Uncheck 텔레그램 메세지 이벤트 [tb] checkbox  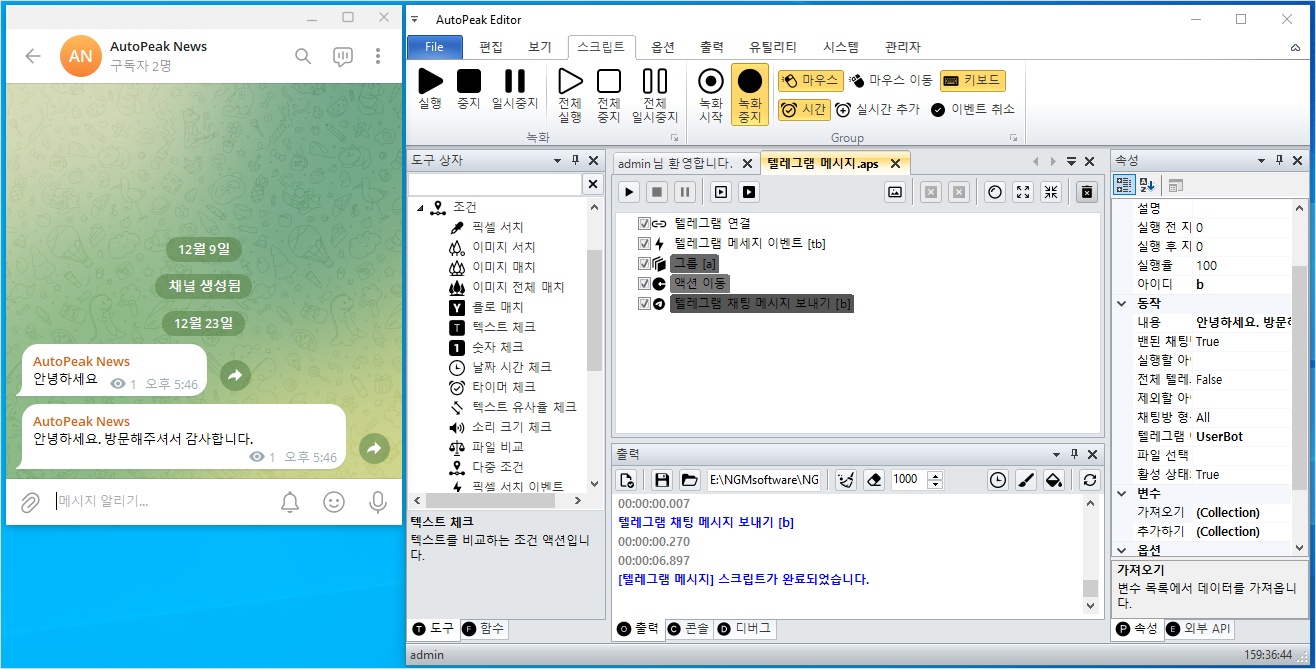pos(644,243)
